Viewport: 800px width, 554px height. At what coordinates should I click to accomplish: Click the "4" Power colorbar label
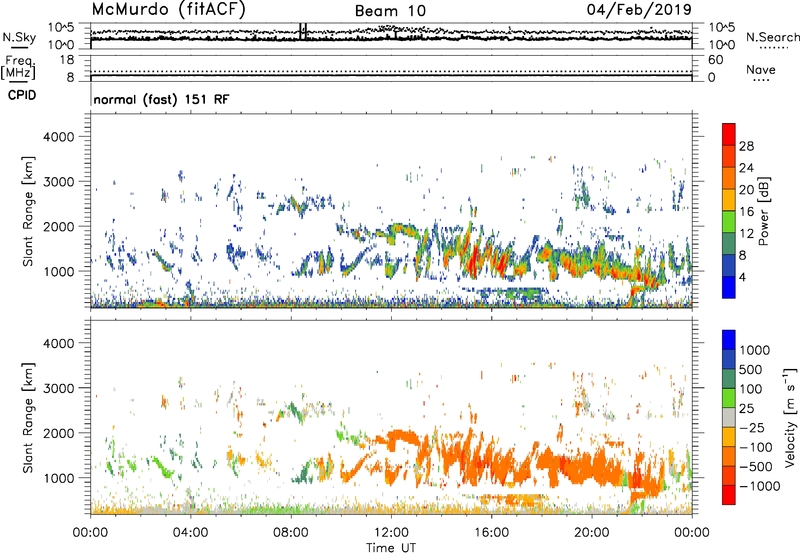[742, 276]
